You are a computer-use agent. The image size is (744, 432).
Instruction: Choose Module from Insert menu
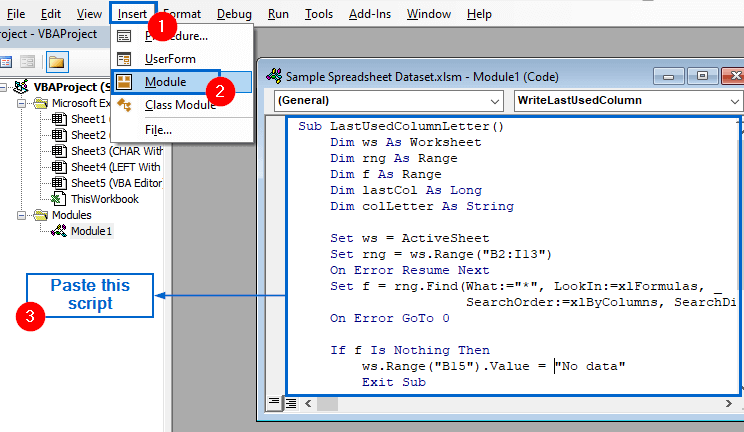tap(182, 82)
